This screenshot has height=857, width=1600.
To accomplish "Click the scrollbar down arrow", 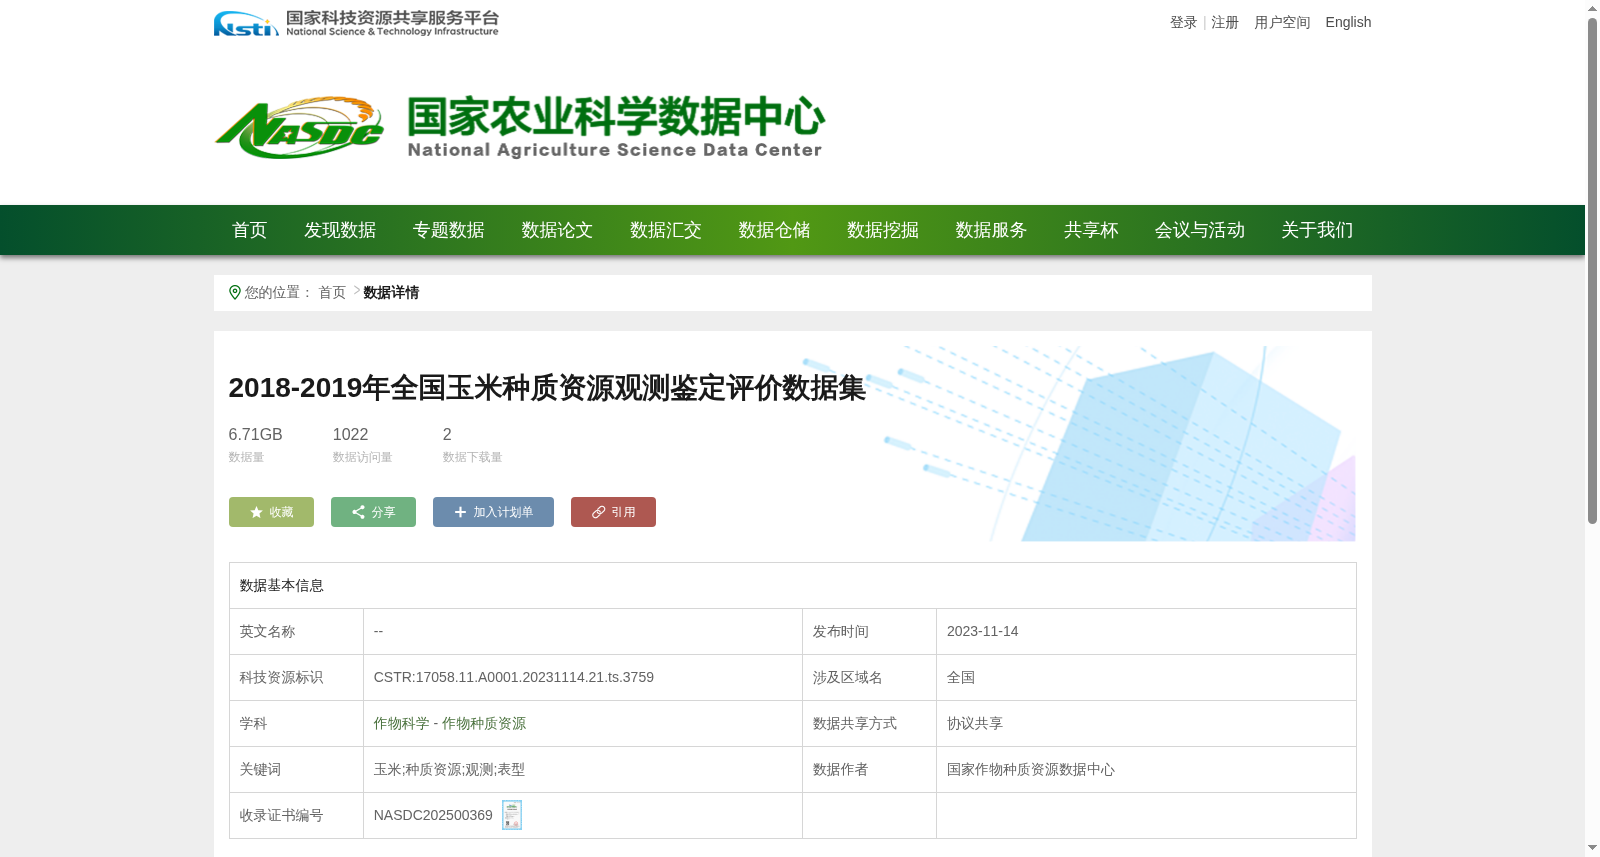I will pyautogui.click(x=1592, y=848).
